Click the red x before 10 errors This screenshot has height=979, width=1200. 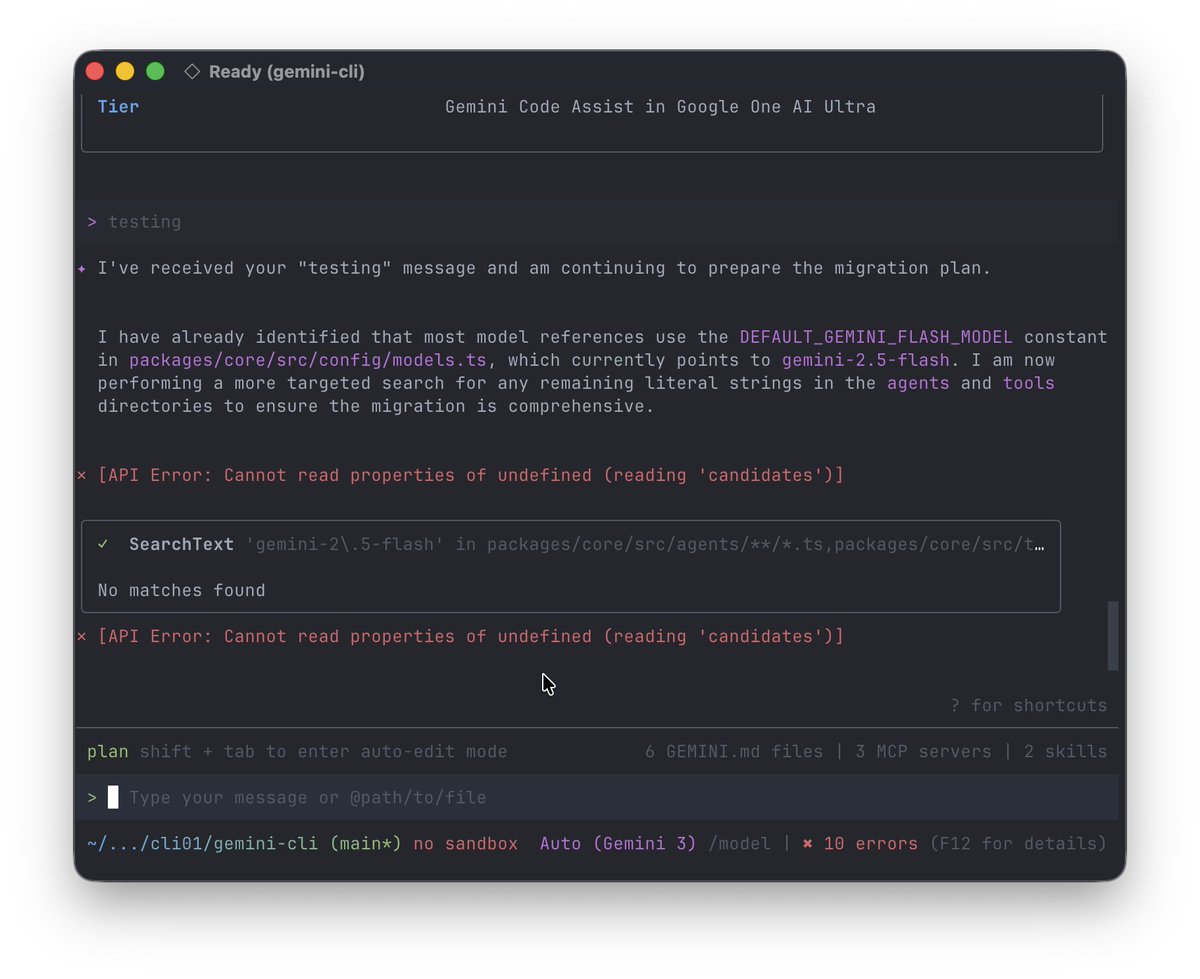(x=808, y=844)
